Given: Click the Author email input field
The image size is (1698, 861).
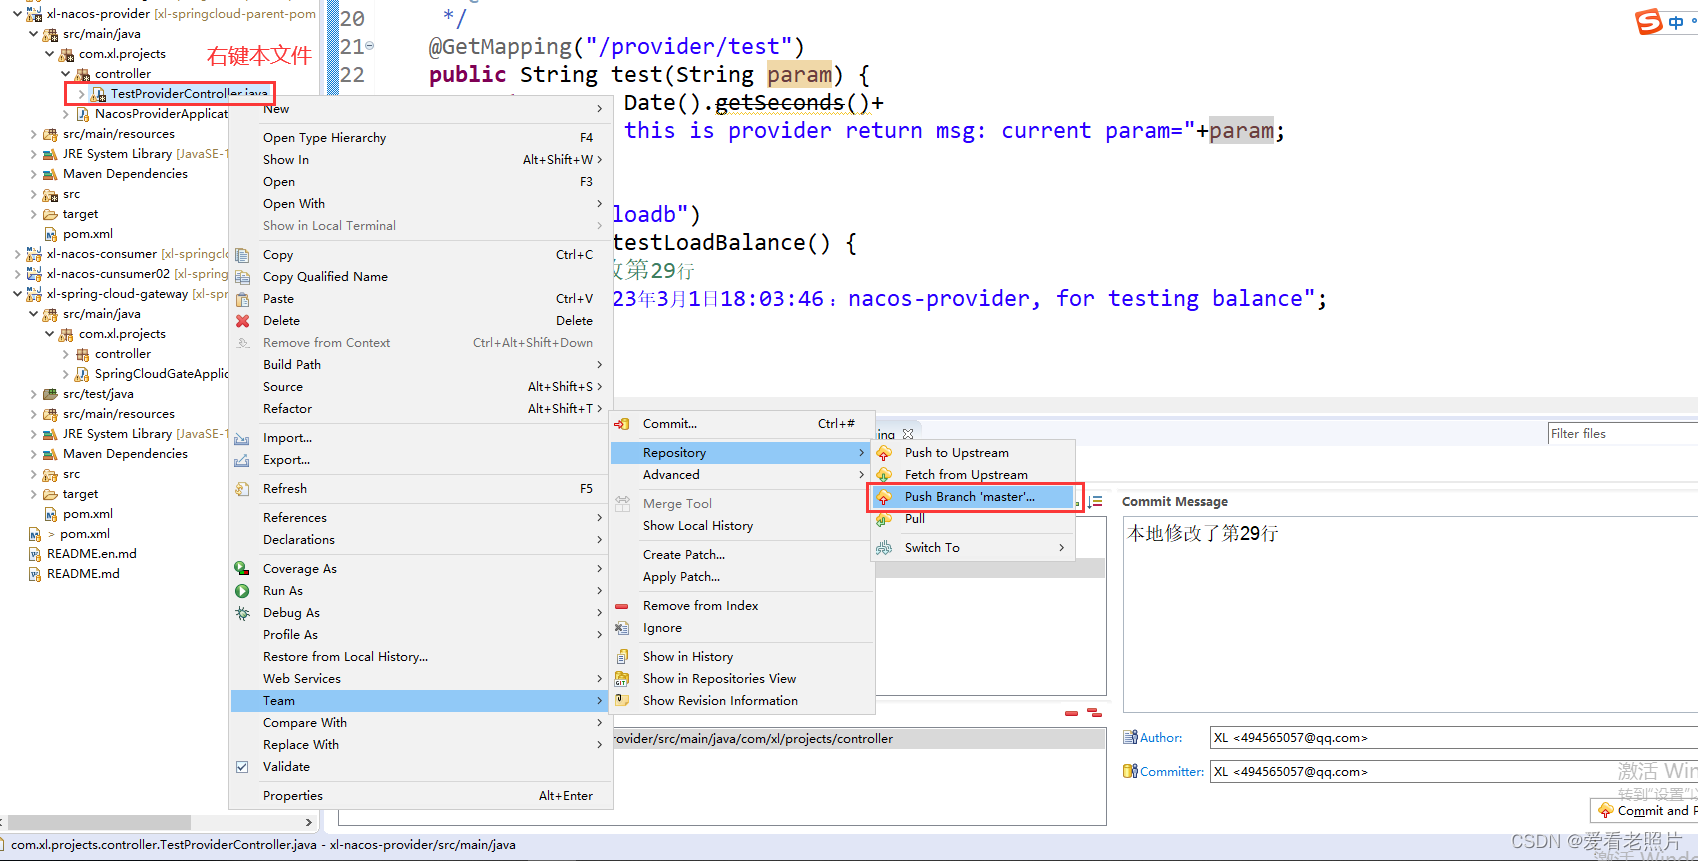Looking at the screenshot, I should [1453, 738].
